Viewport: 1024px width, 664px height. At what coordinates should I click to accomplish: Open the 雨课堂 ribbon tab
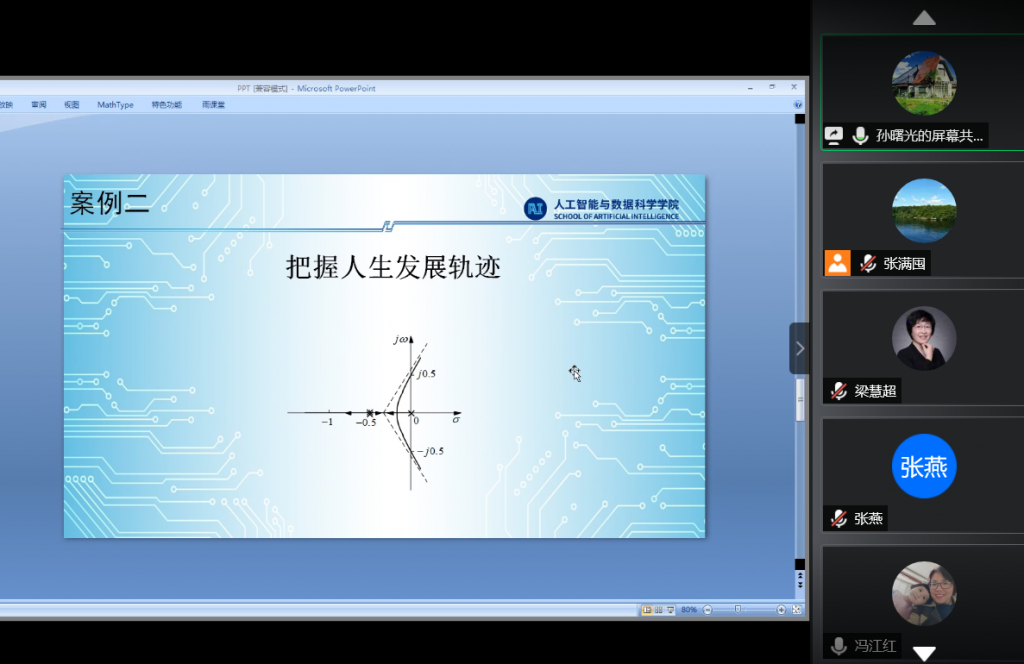tap(213, 104)
